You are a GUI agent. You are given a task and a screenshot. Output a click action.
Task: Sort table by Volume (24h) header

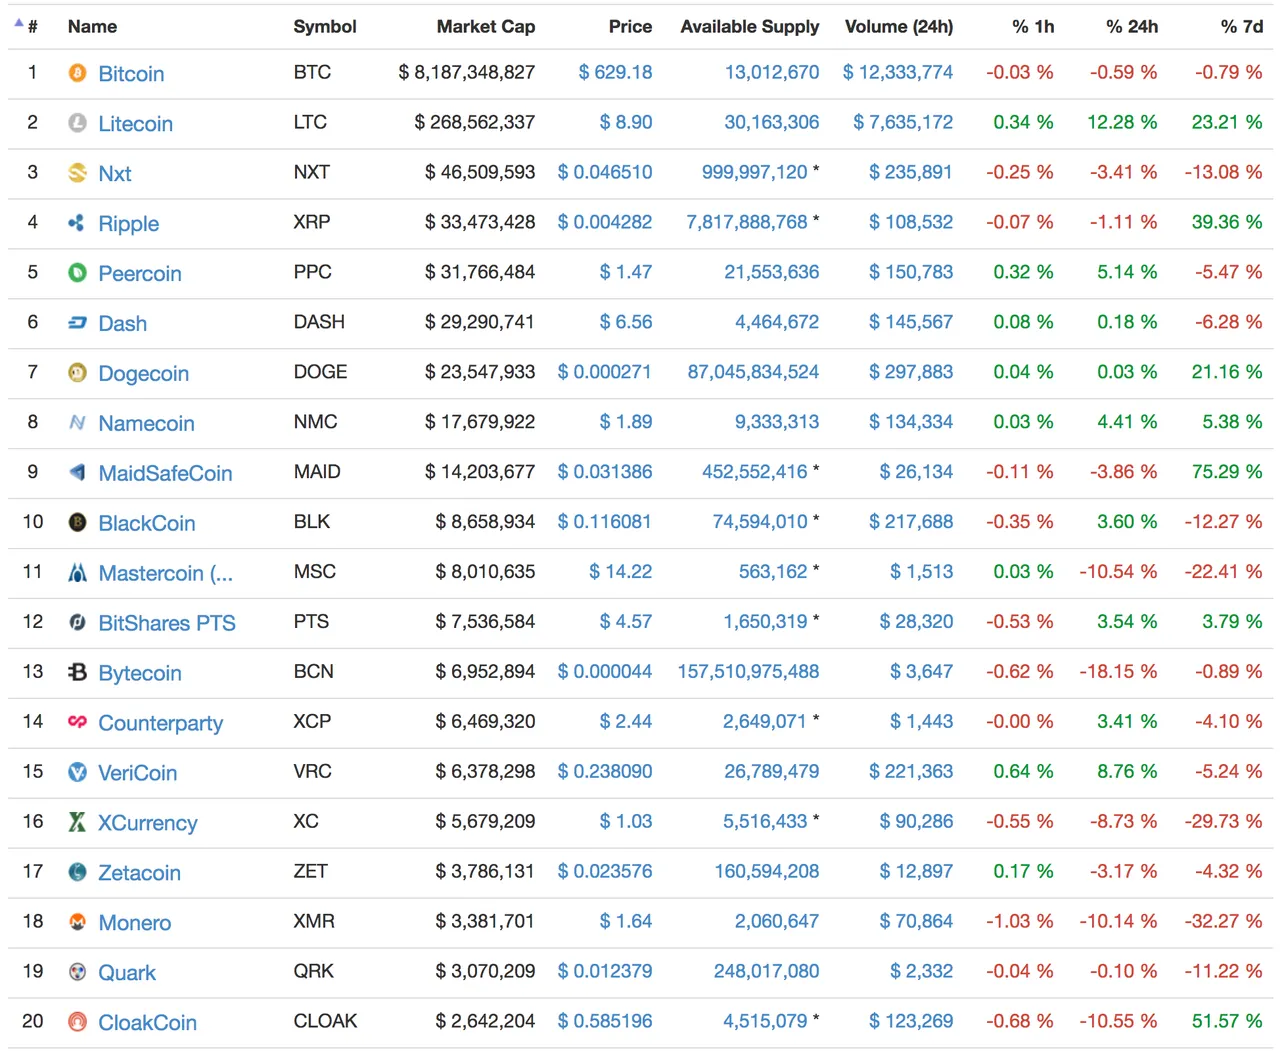899,27
